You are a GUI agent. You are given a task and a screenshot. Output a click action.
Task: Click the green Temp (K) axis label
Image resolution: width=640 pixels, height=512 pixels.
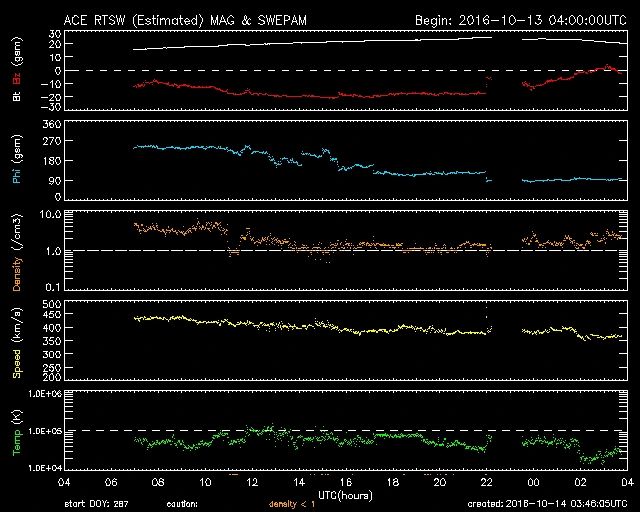click(x=16, y=430)
